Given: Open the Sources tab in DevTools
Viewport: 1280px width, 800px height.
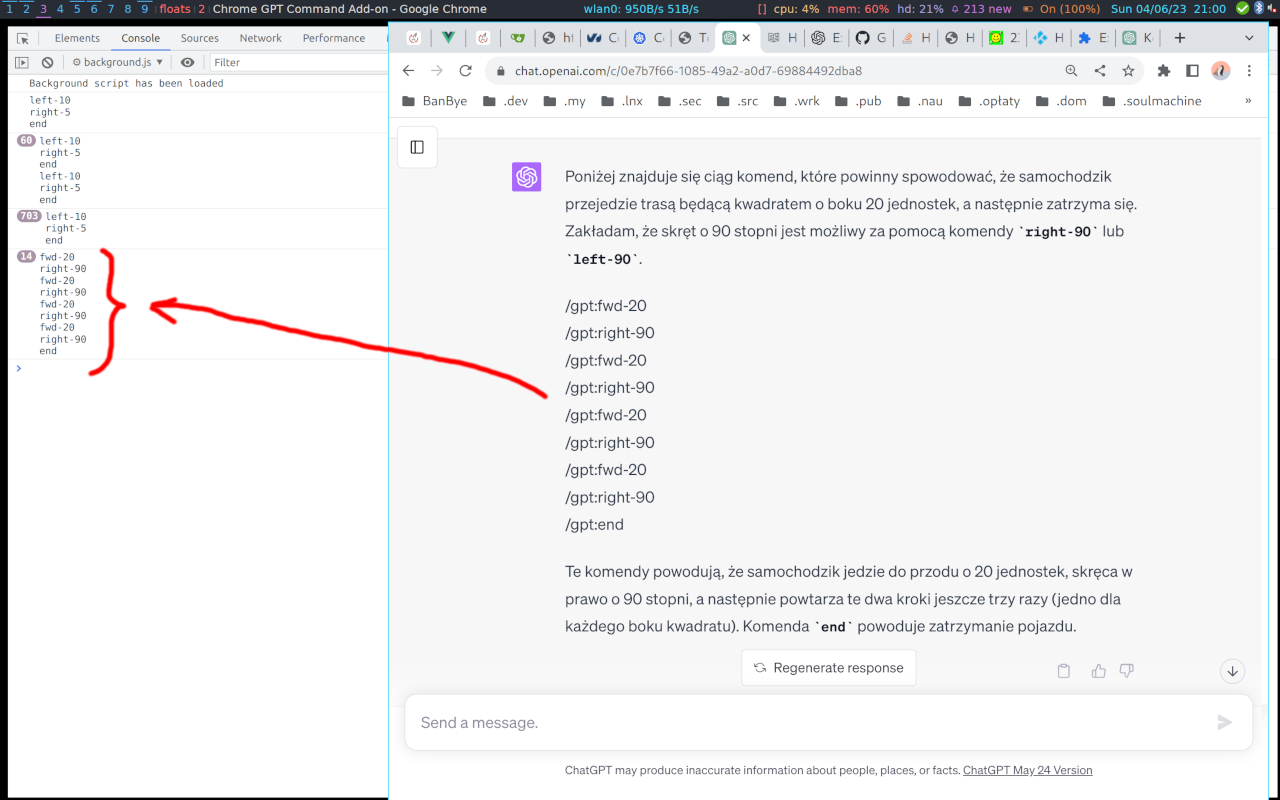Looking at the screenshot, I should (199, 38).
